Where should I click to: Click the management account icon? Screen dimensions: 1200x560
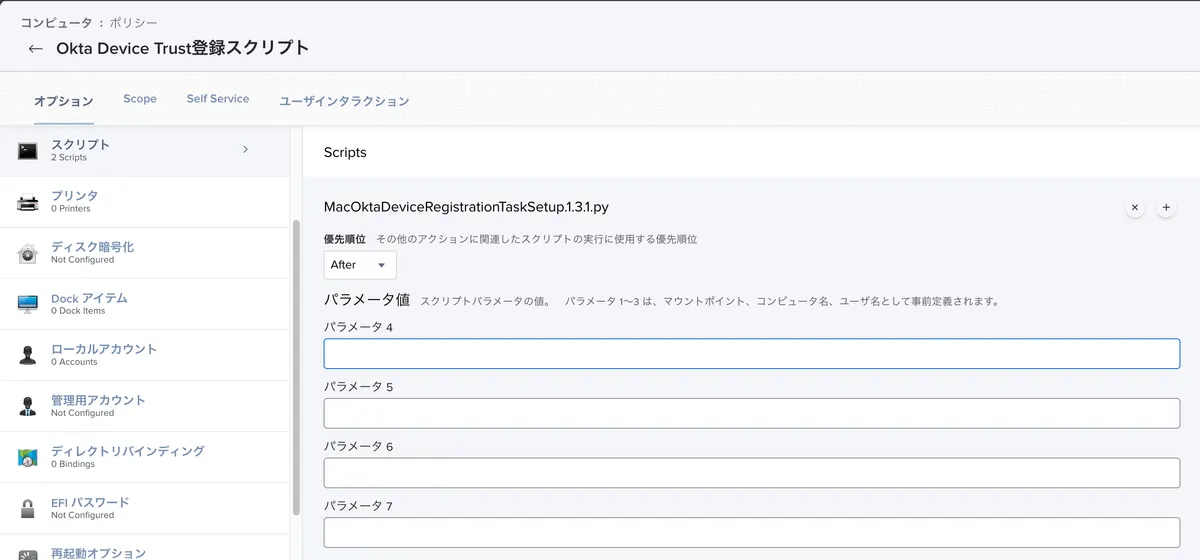point(27,406)
